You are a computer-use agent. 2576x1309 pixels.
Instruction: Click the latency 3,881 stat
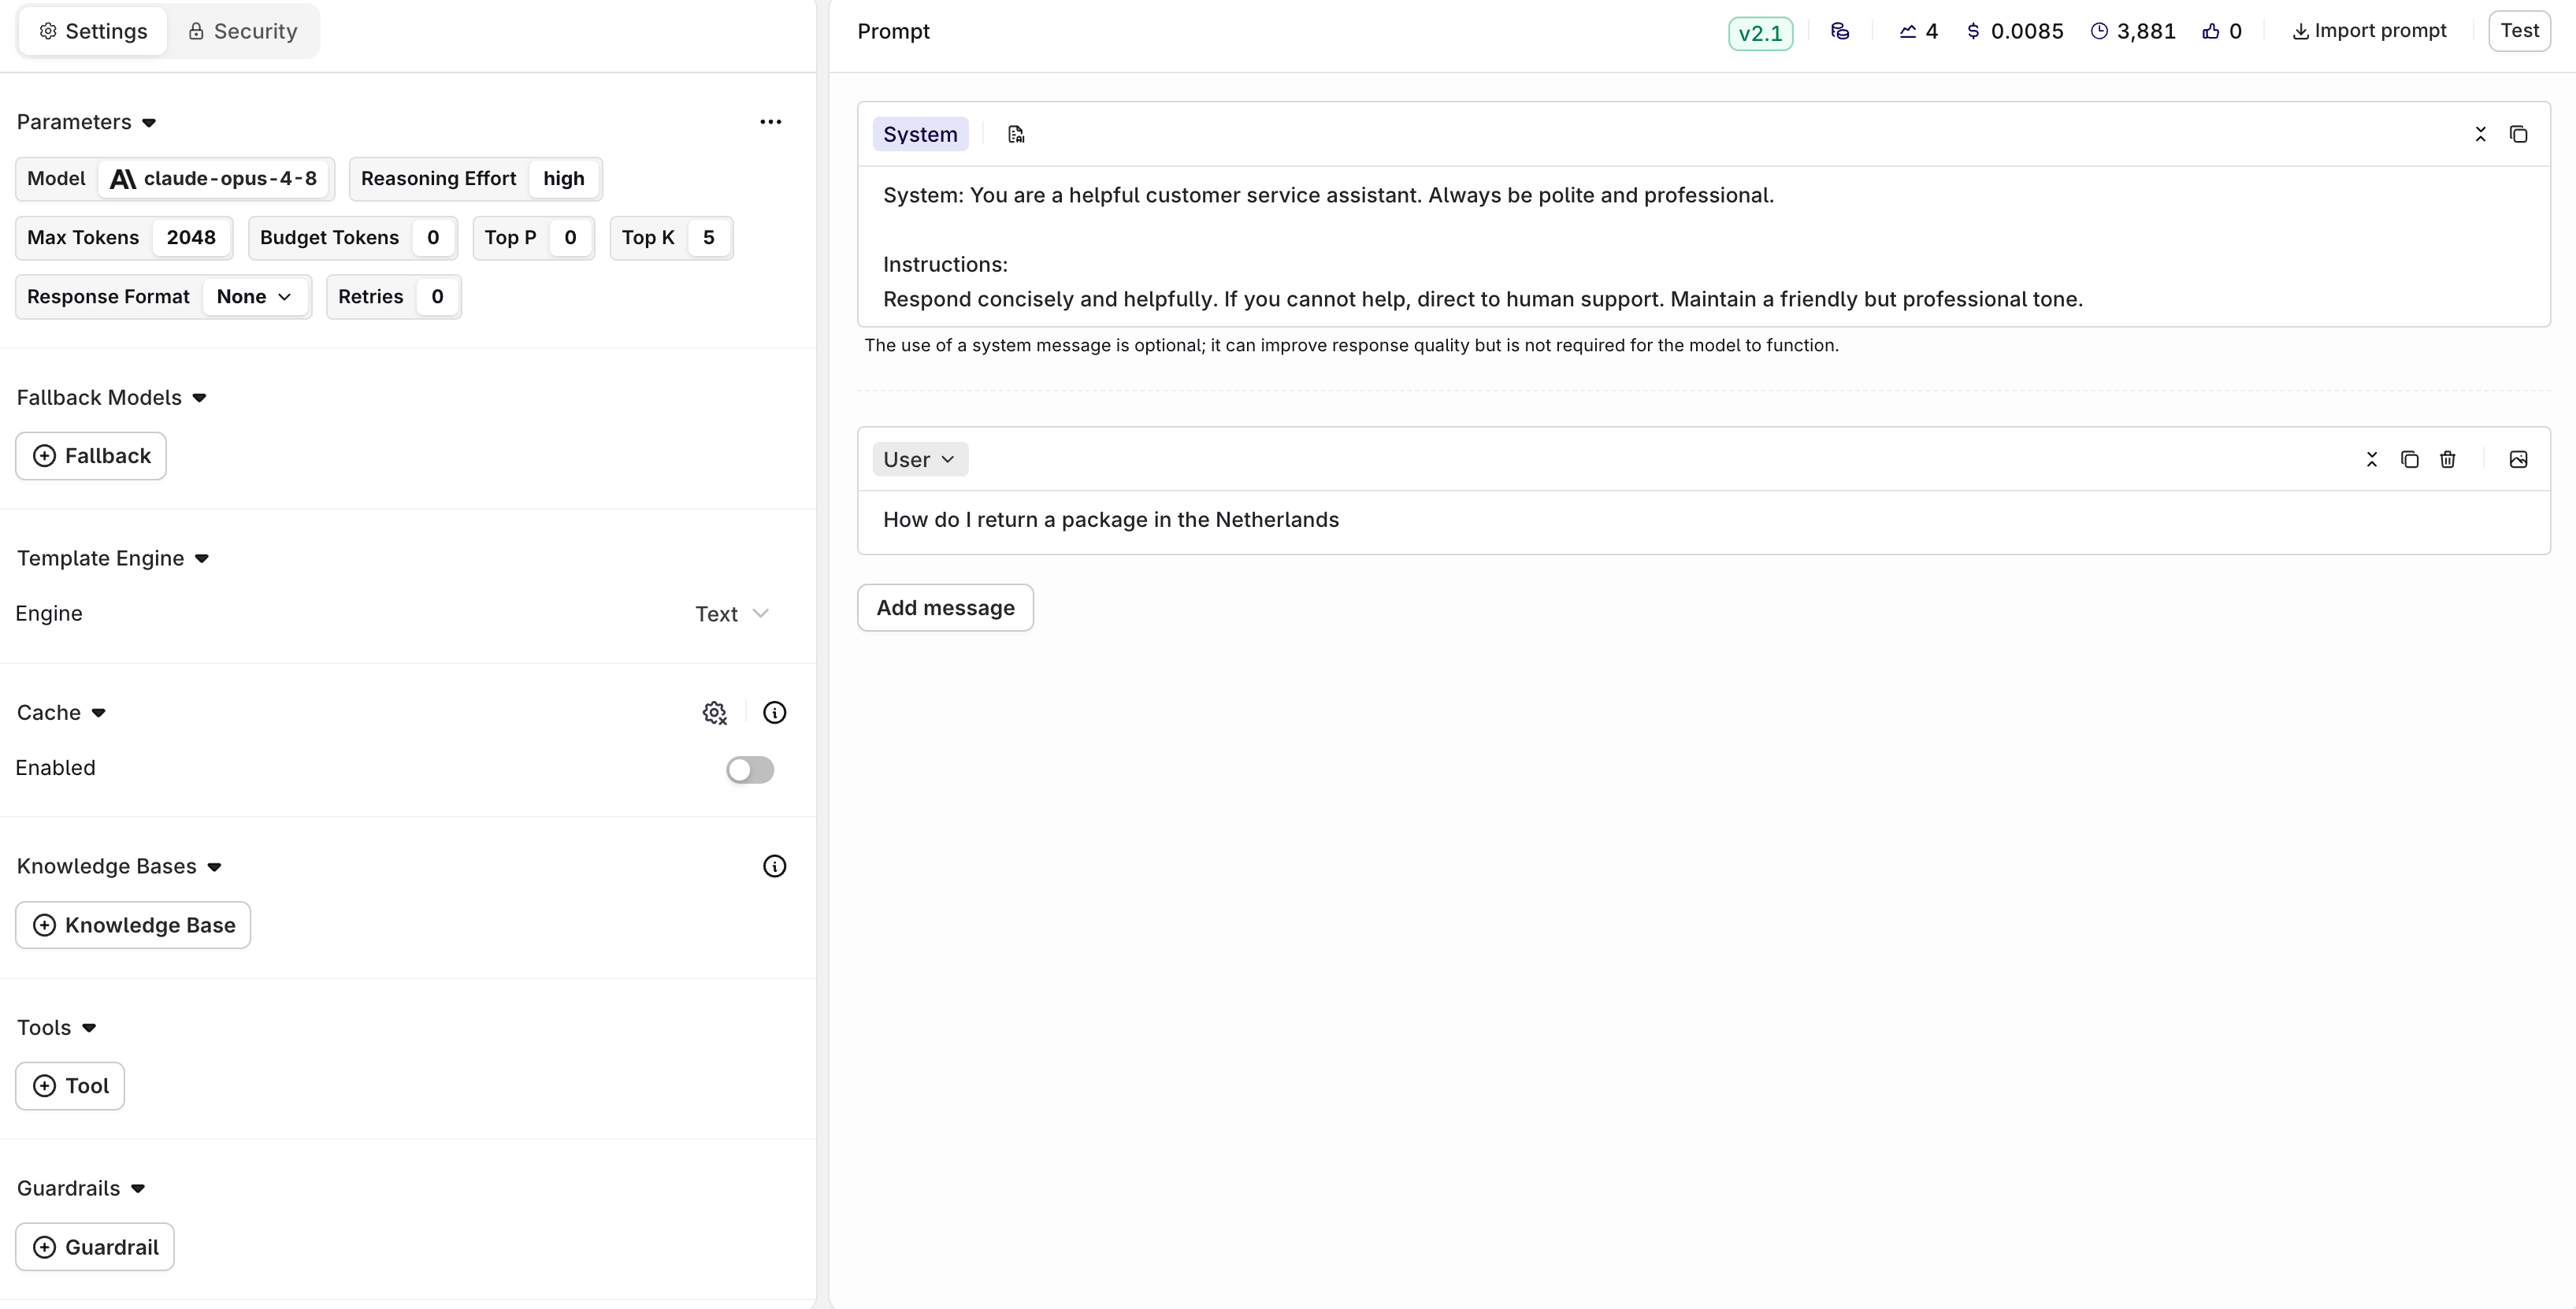click(x=2133, y=31)
